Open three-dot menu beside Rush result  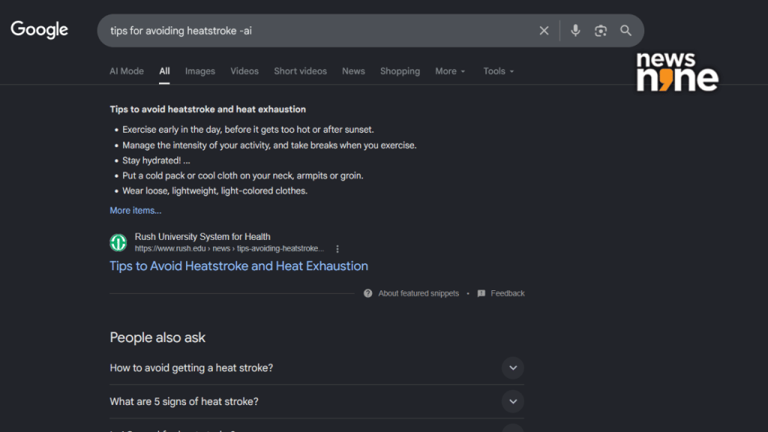point(337,249)
